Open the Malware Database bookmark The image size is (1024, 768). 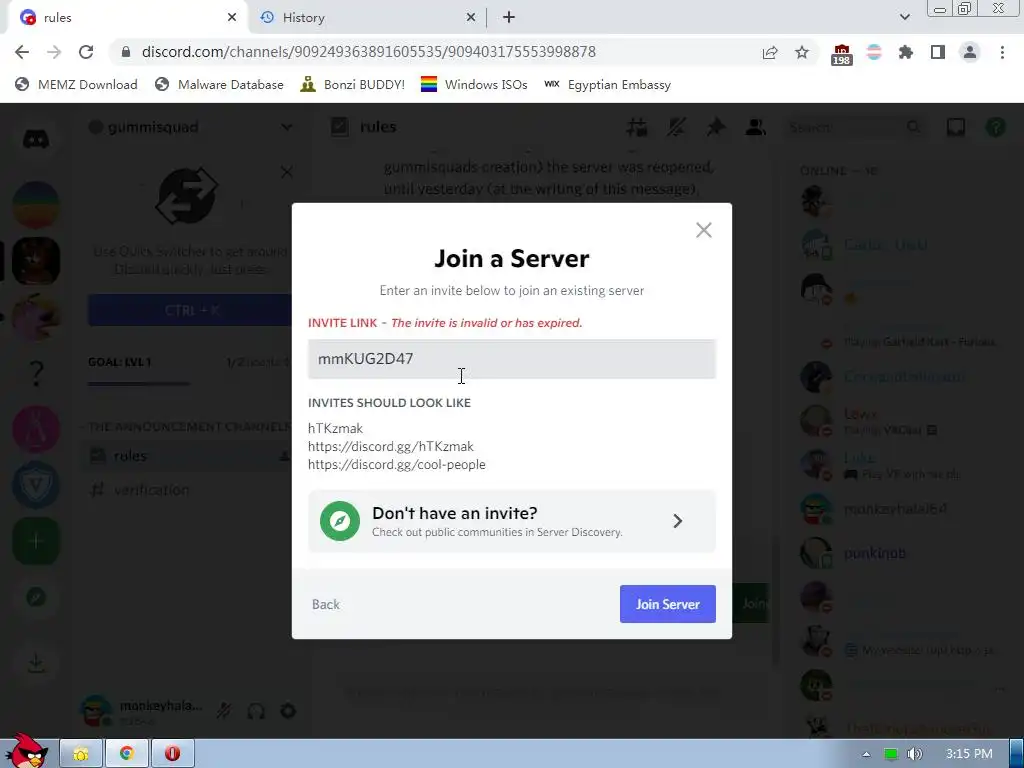219,85
